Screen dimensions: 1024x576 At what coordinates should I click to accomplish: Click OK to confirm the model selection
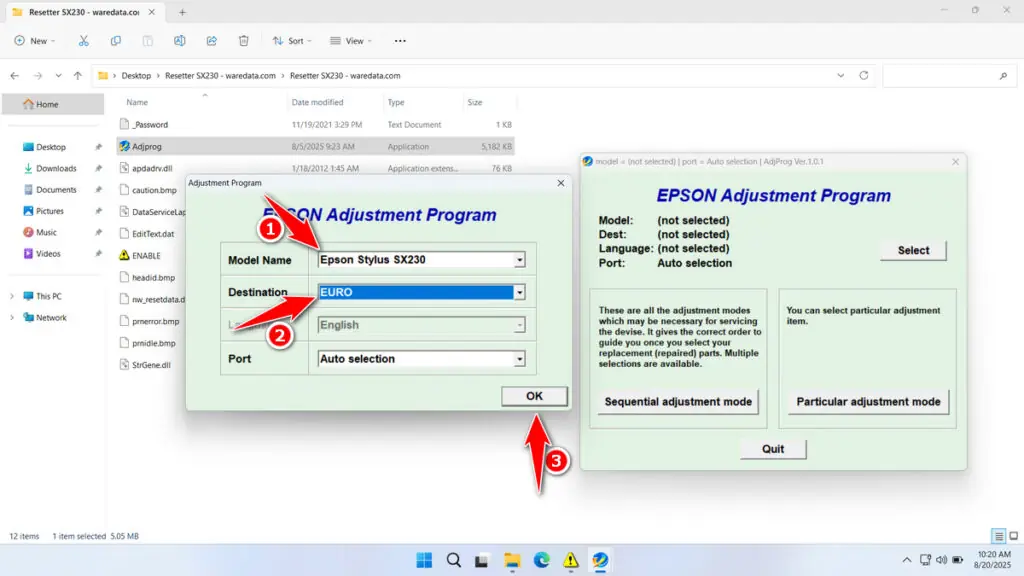(534, 396)
